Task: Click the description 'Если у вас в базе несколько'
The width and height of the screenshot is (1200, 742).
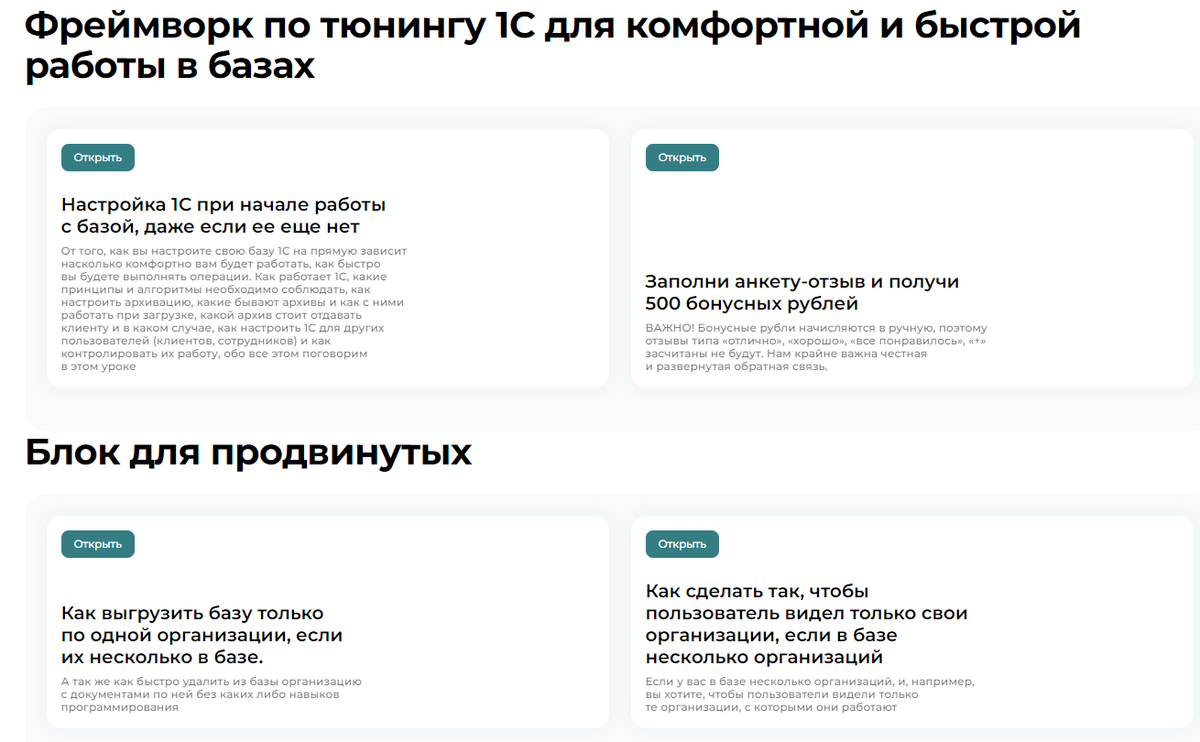Action: coord(809,694)
